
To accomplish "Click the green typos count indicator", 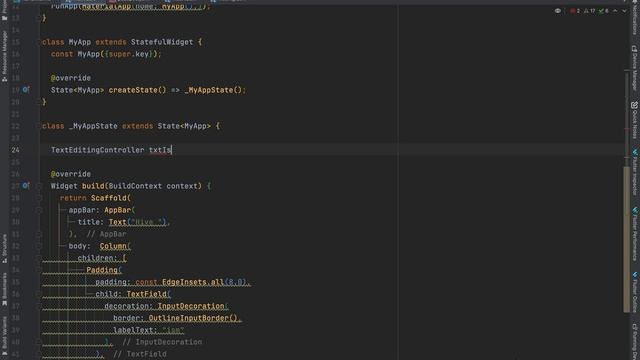I will pyautogui.click(x=604, y=11).
